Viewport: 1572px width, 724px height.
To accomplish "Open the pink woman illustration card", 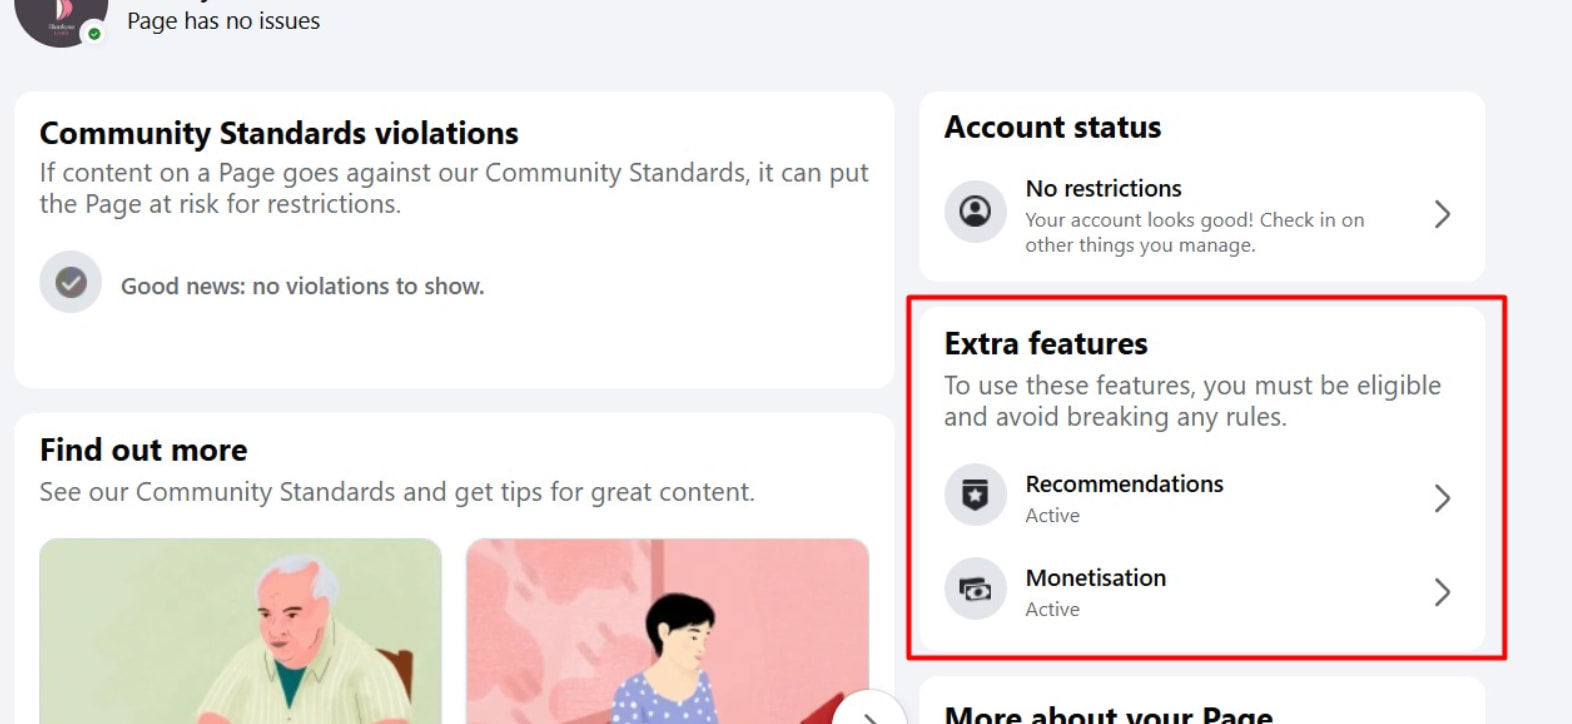I will click(x=667, y=631).
